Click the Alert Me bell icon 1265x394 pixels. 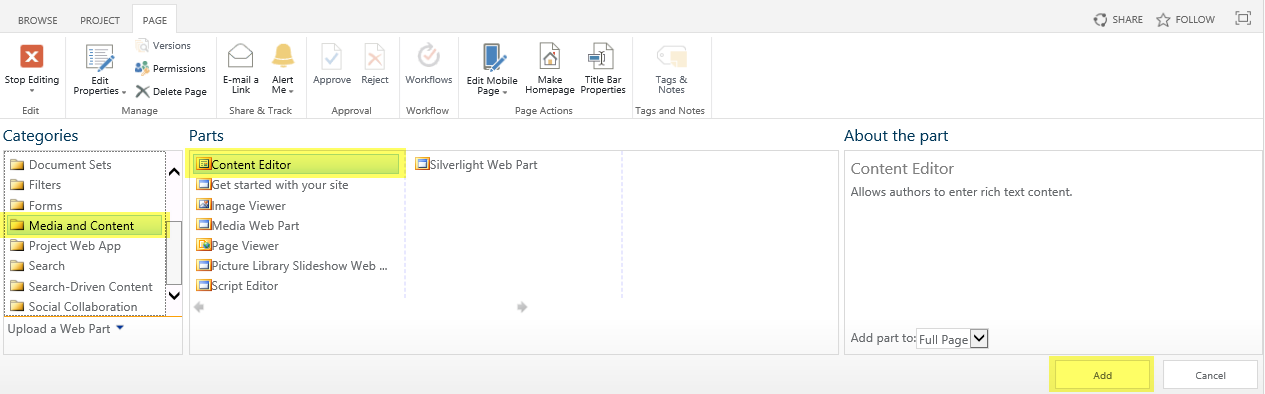click(x=283, y=56)
